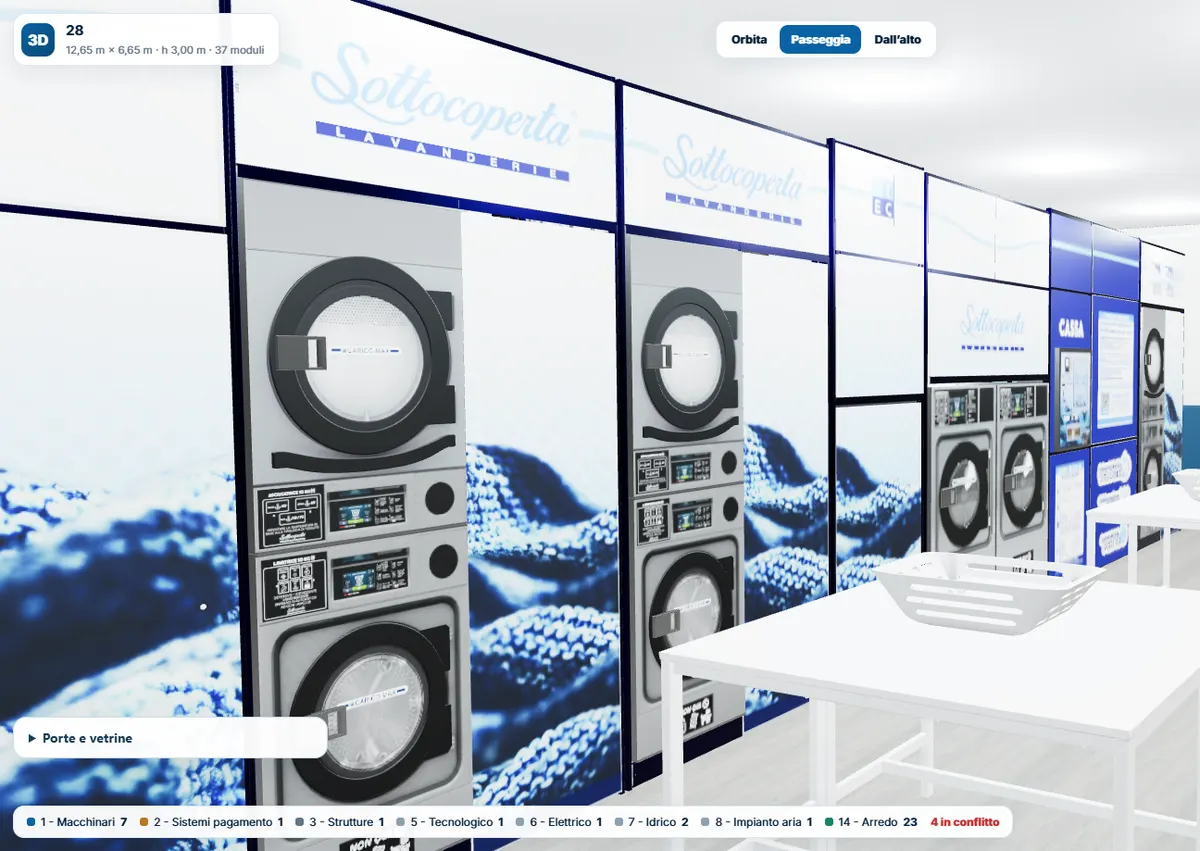The width and height of the screenshot is (1200, 851).
Task: Toggle the 14 - Arredo layer chip
Action: click(870, 822)
